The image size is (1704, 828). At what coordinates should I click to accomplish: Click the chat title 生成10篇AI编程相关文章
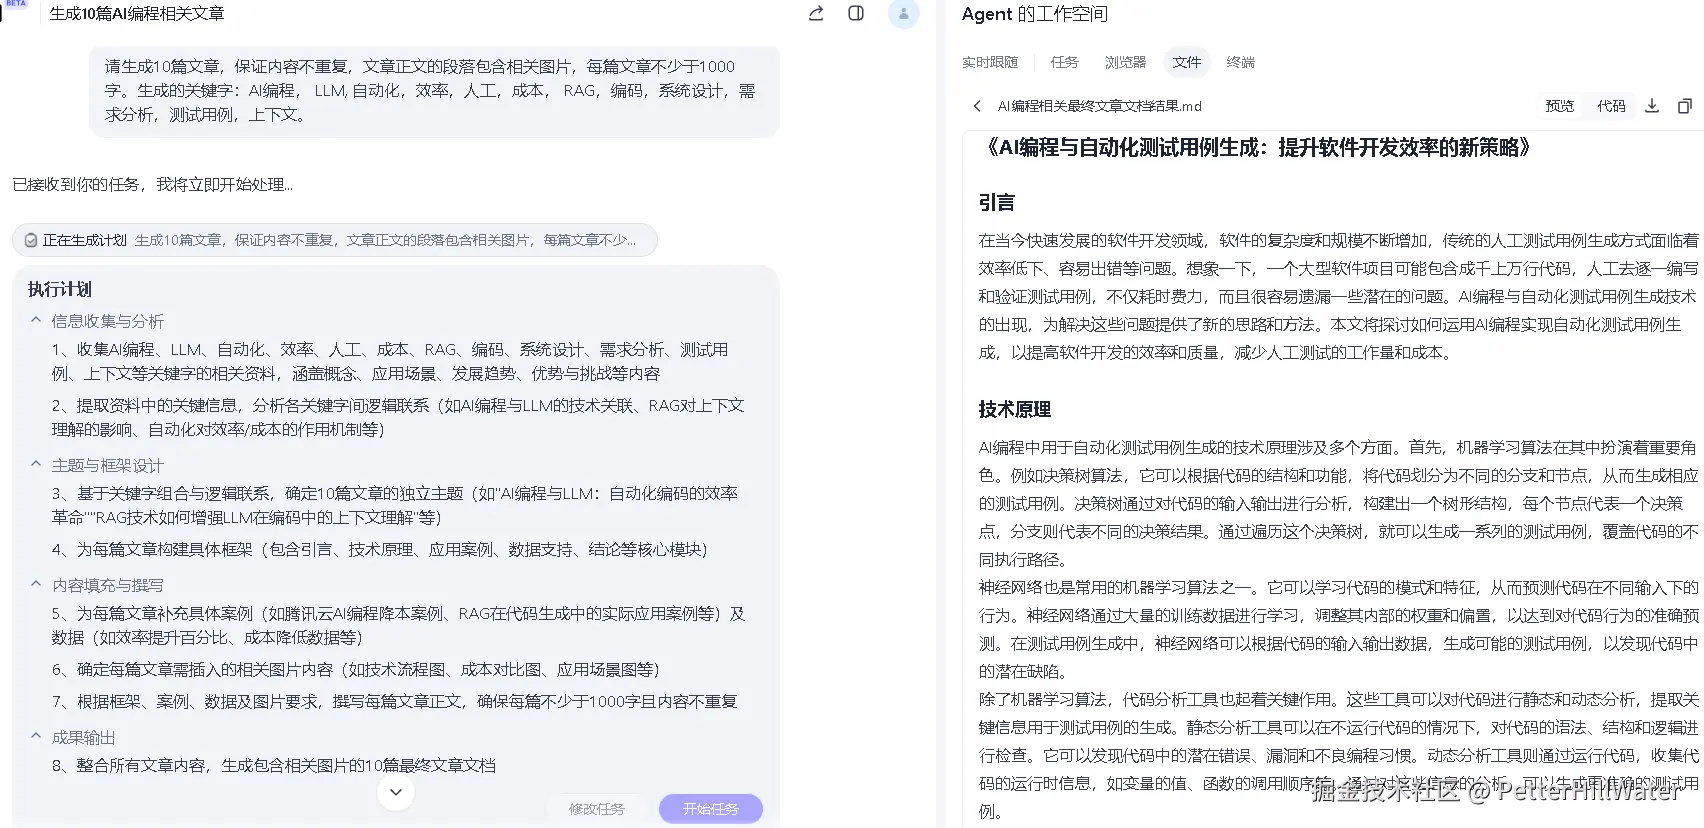pos(137,13)
